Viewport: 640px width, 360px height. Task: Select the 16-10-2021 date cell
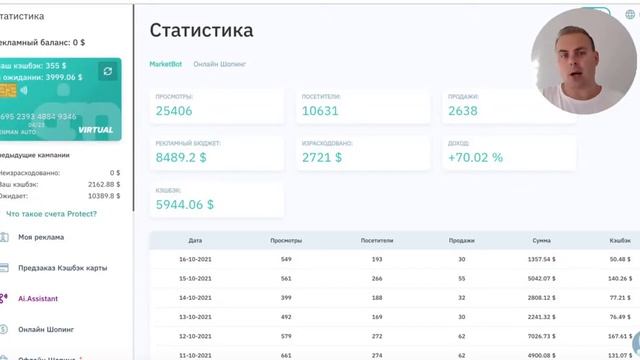point(195,259)
